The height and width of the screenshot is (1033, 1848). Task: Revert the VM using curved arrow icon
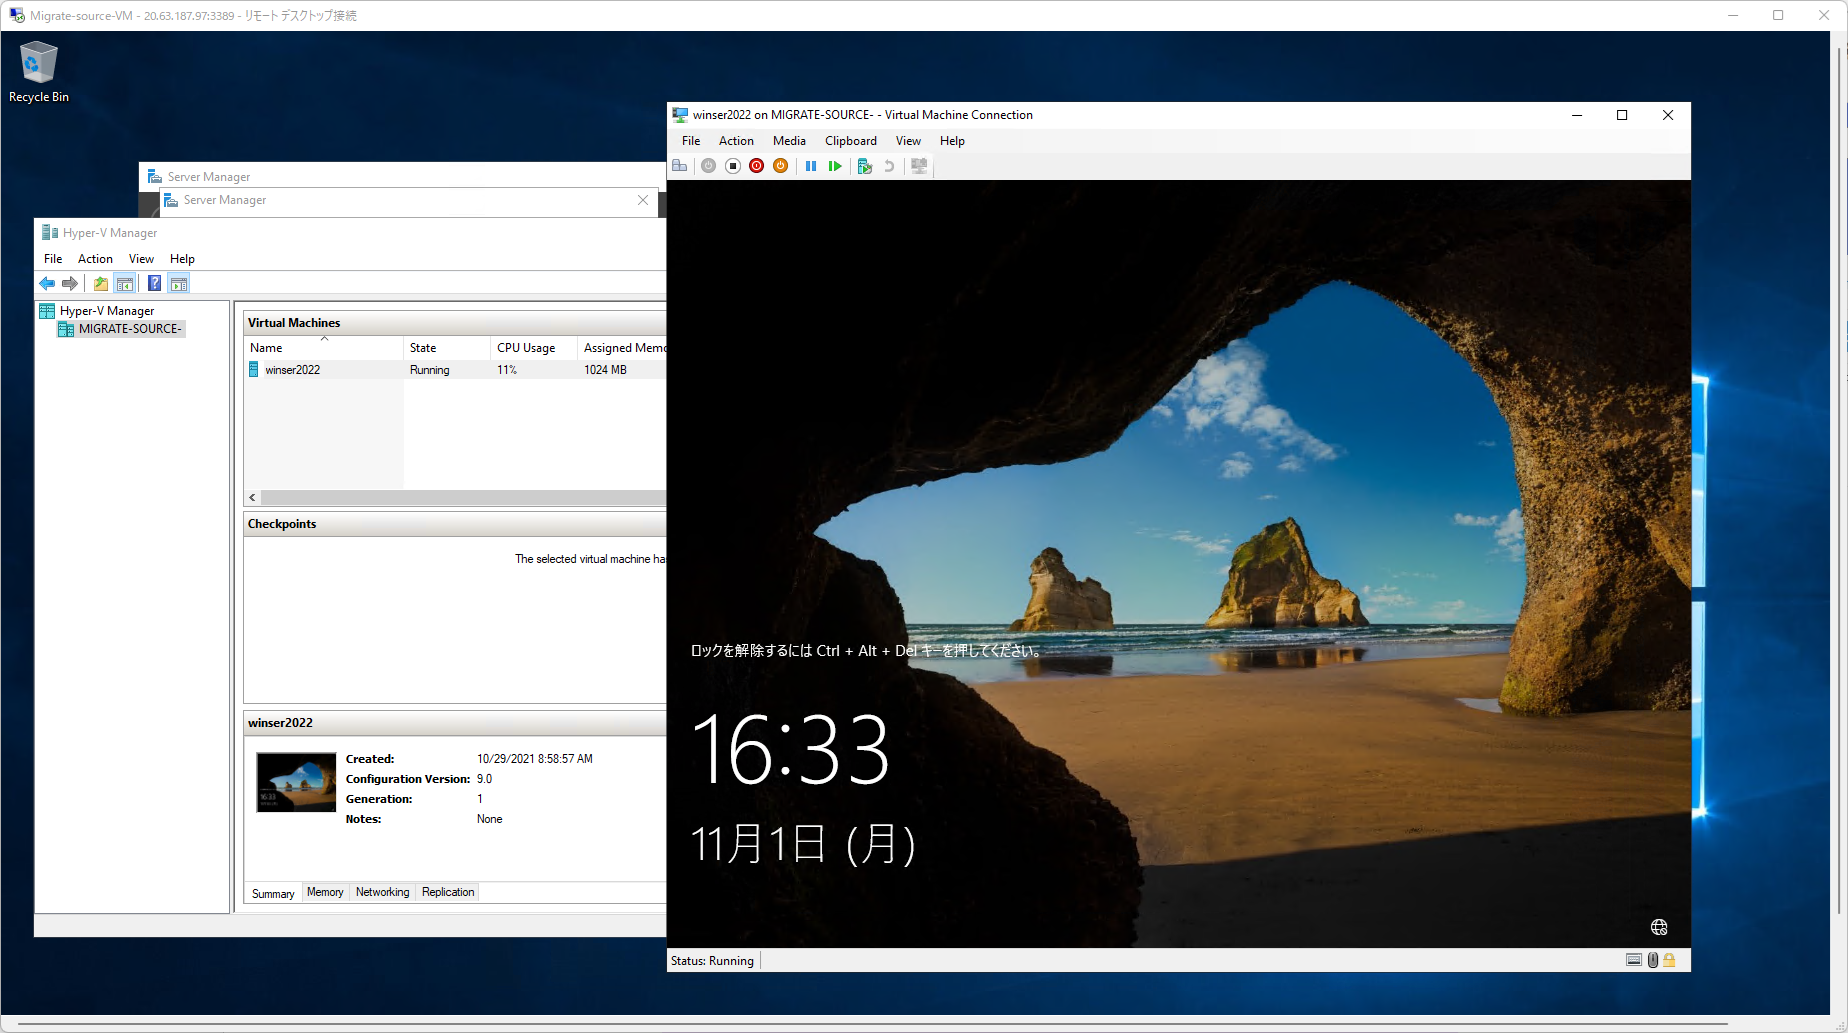889,166
